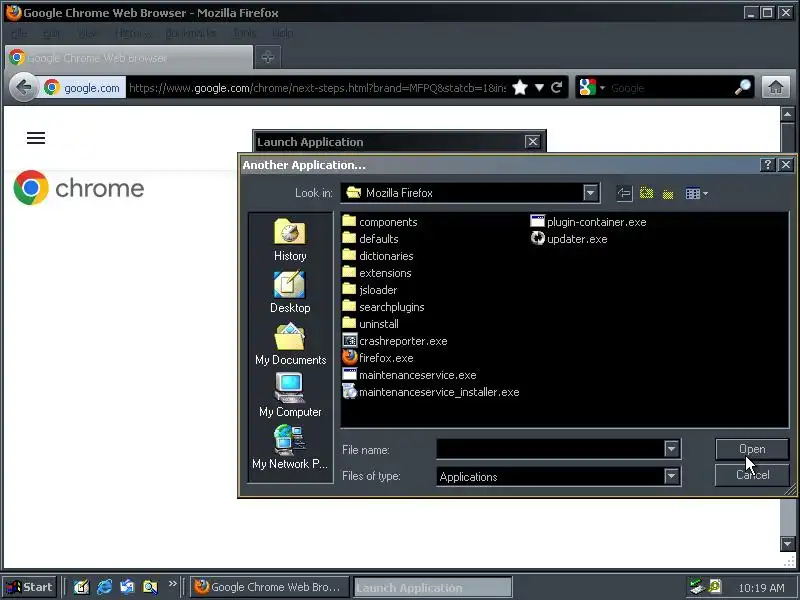Select crashreporter.exe file
This screenshot has height=600, width=800.
(x=395, y=341)
